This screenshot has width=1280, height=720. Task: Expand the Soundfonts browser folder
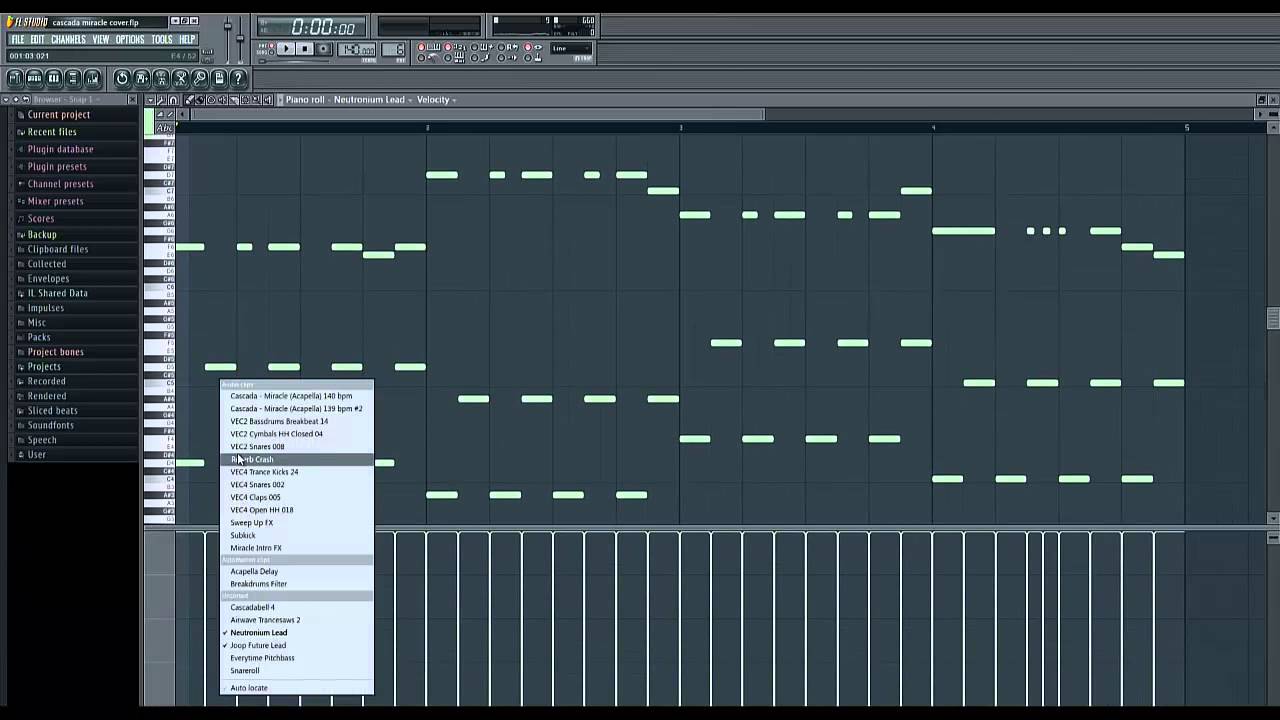[x=50, y=425]
